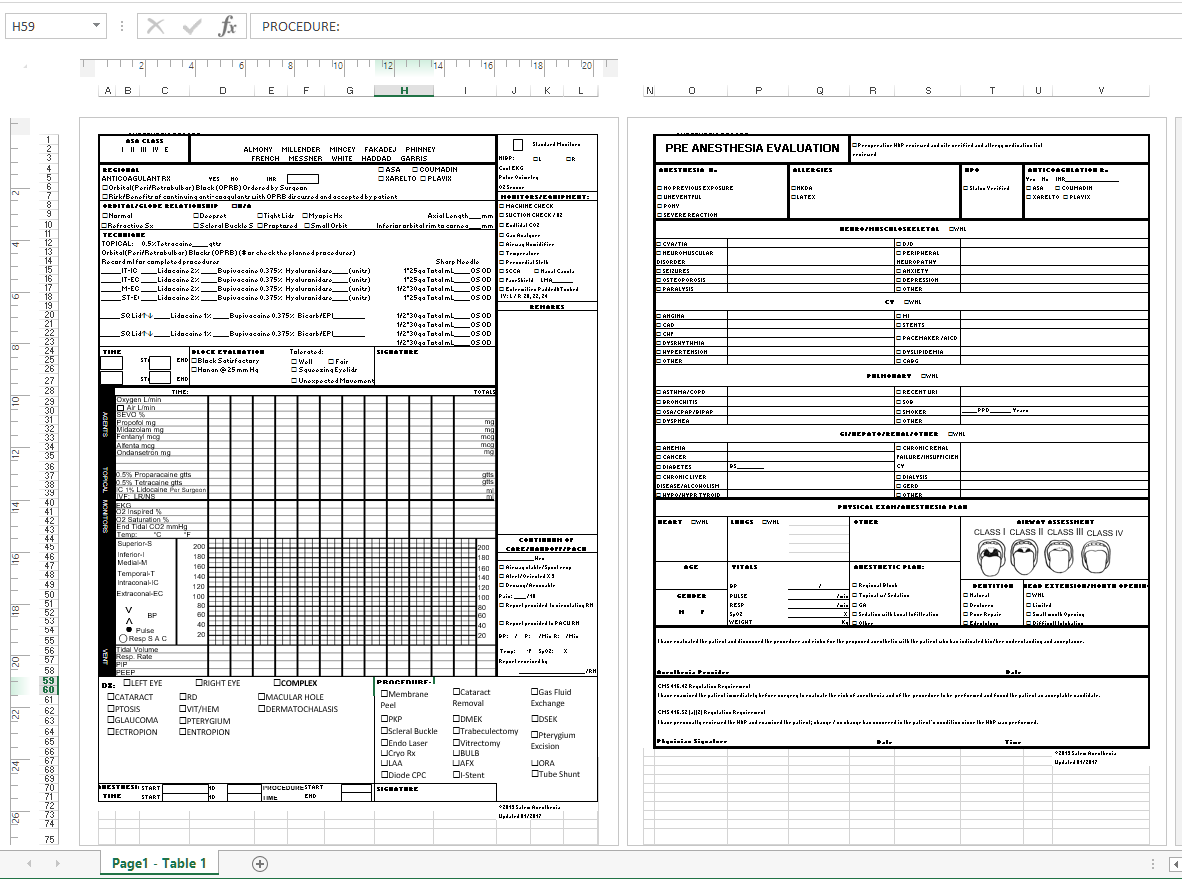Check the Diode CPC procedure box
The height and width of the screenshot is (879, 1182).
(384, 774)
